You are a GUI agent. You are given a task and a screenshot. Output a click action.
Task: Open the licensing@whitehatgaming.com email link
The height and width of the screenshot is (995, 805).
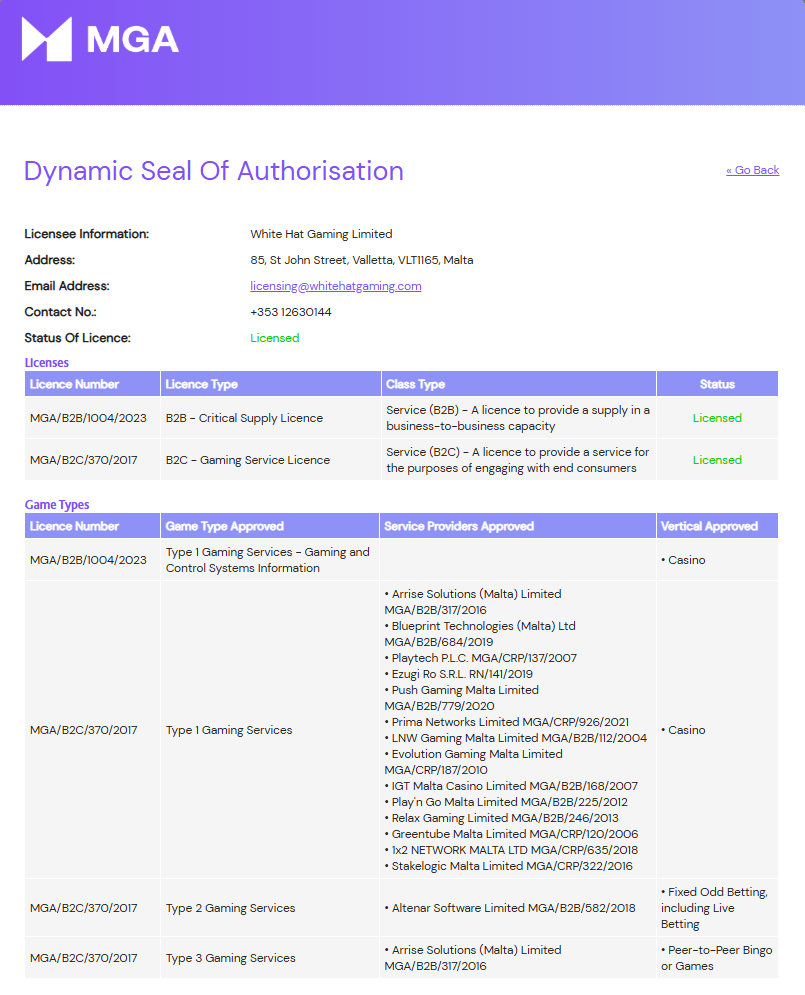coord(336,286)
